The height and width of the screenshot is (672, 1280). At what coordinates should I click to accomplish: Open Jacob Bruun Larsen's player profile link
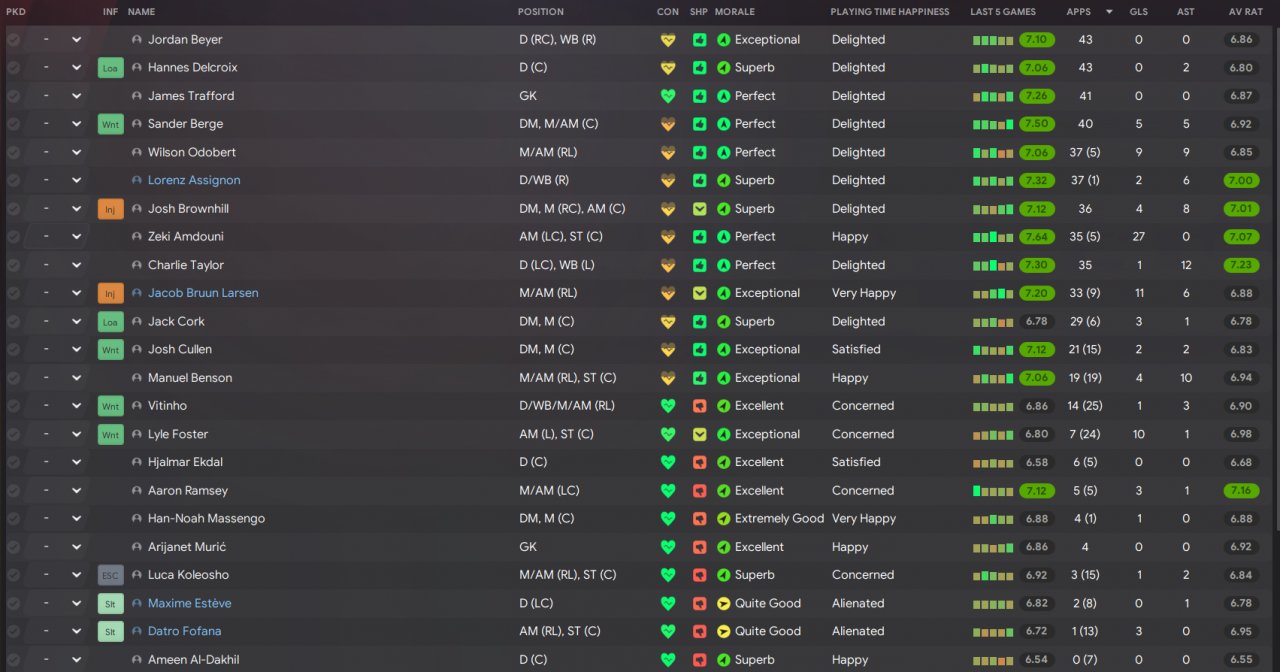203,293
